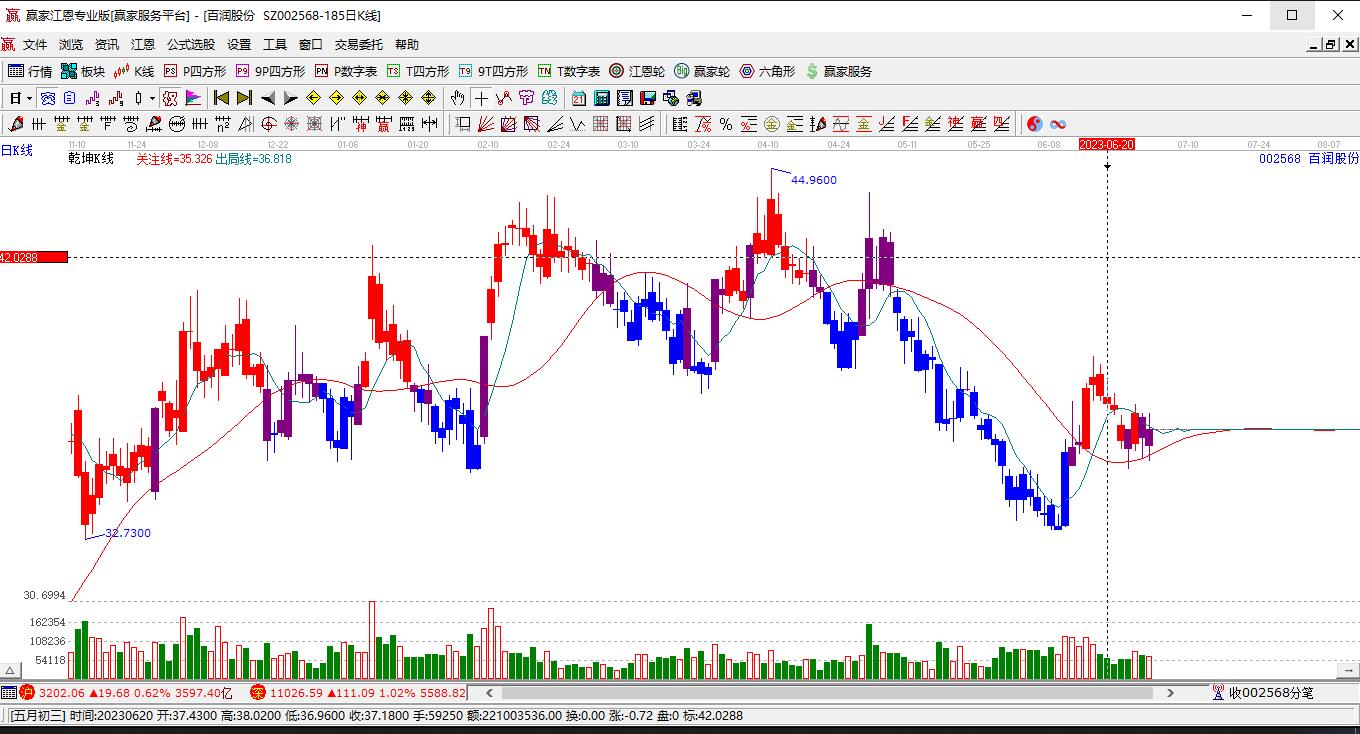Jump to first bar arrow icon
Screen dimensions: 1360x734
pos(221,98)
